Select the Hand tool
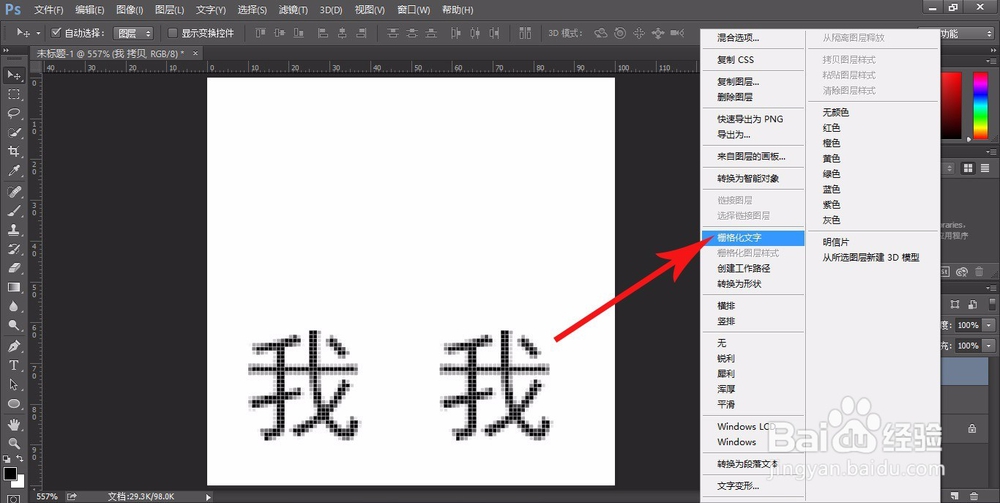This screenshot has height=503, width=1000. (14, 425)
